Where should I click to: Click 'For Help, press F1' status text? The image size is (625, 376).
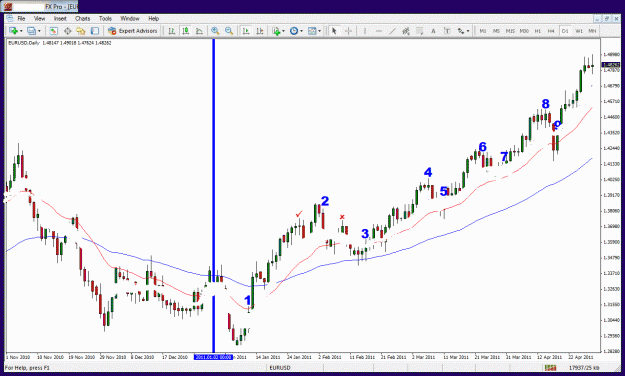click(28, 368)
